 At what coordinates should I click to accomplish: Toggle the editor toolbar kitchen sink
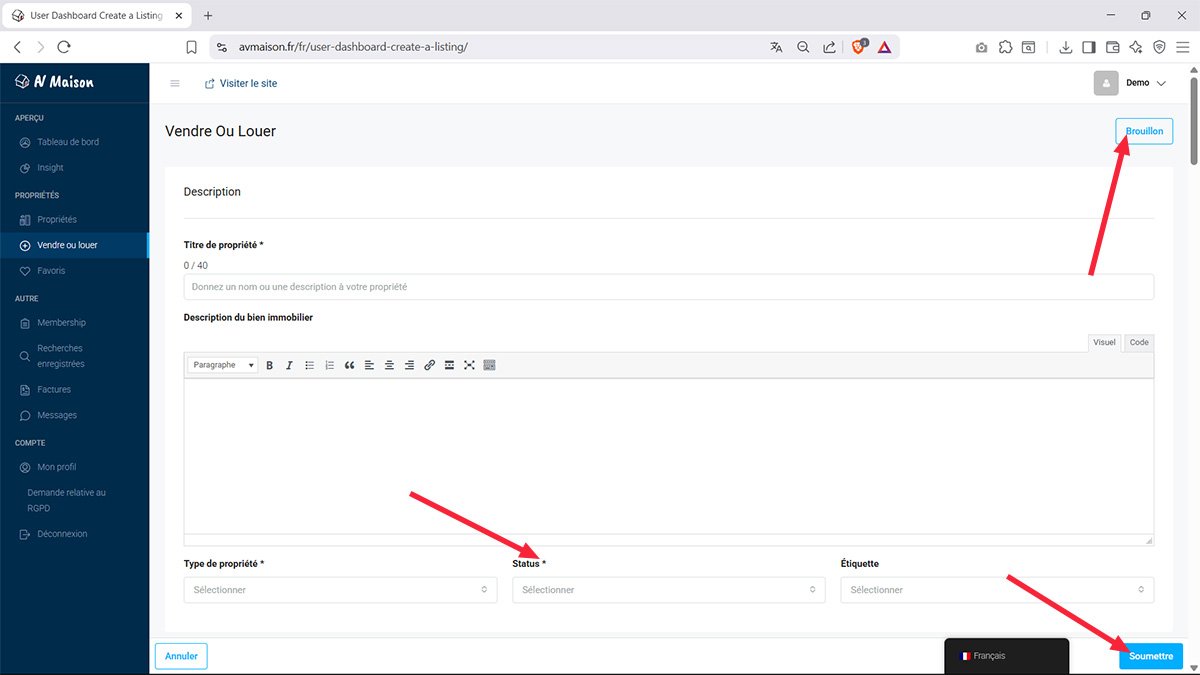coord(489,366)
